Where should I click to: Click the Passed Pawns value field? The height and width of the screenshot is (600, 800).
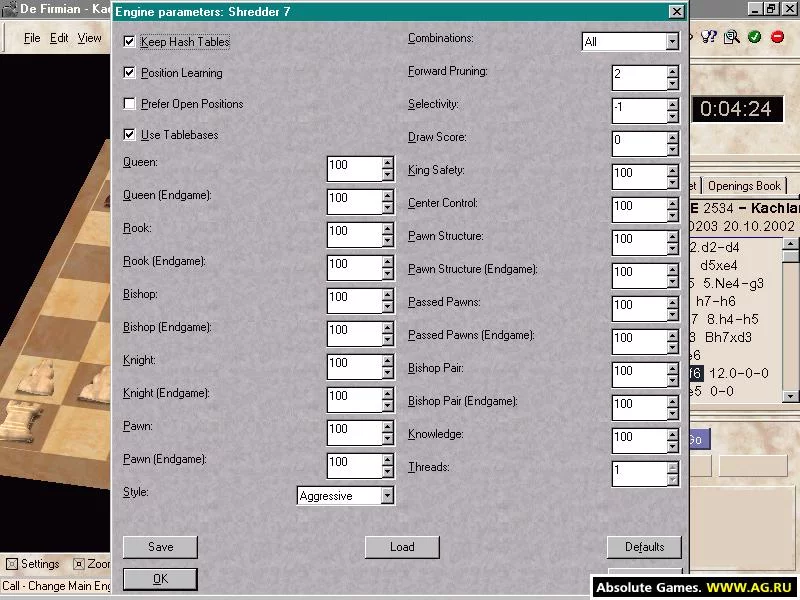coord(639,309)
